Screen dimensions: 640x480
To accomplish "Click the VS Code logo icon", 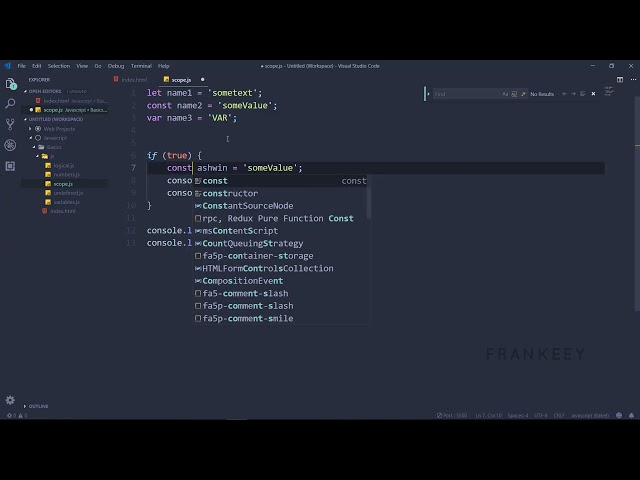I will pyautogui.click(x=7, y=66).
